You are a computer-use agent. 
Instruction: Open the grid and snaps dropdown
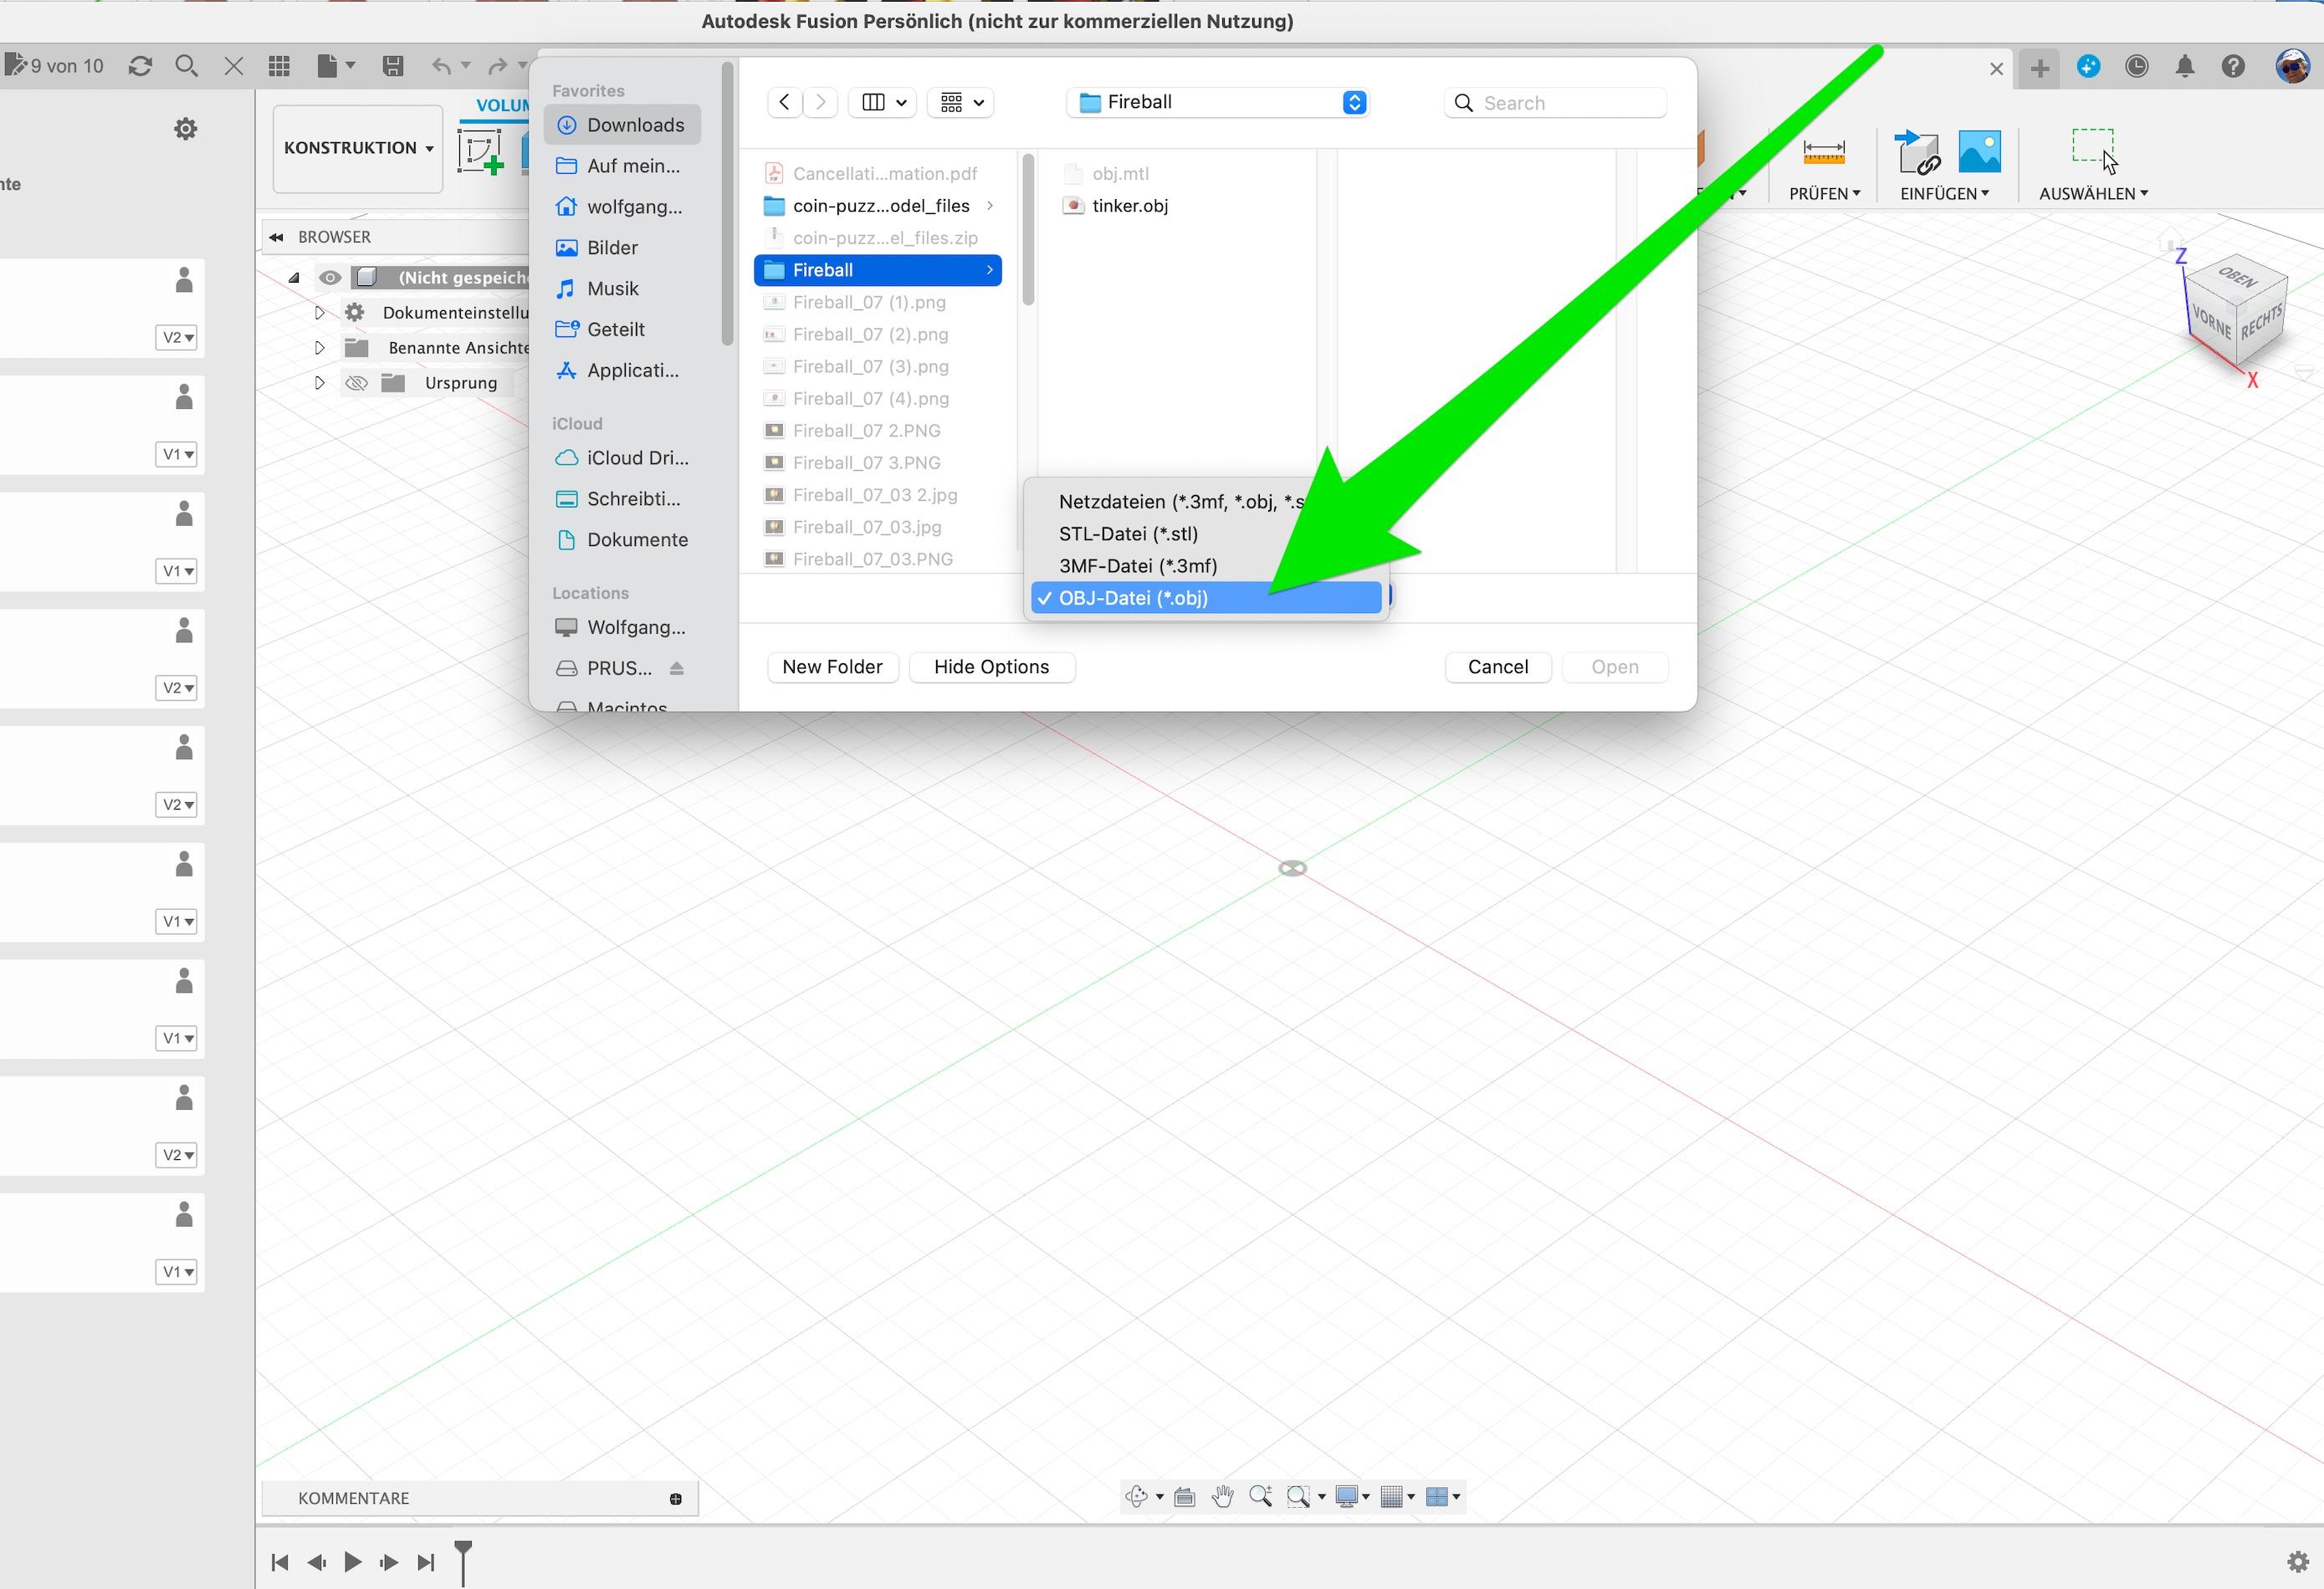click(1397, 1496)
